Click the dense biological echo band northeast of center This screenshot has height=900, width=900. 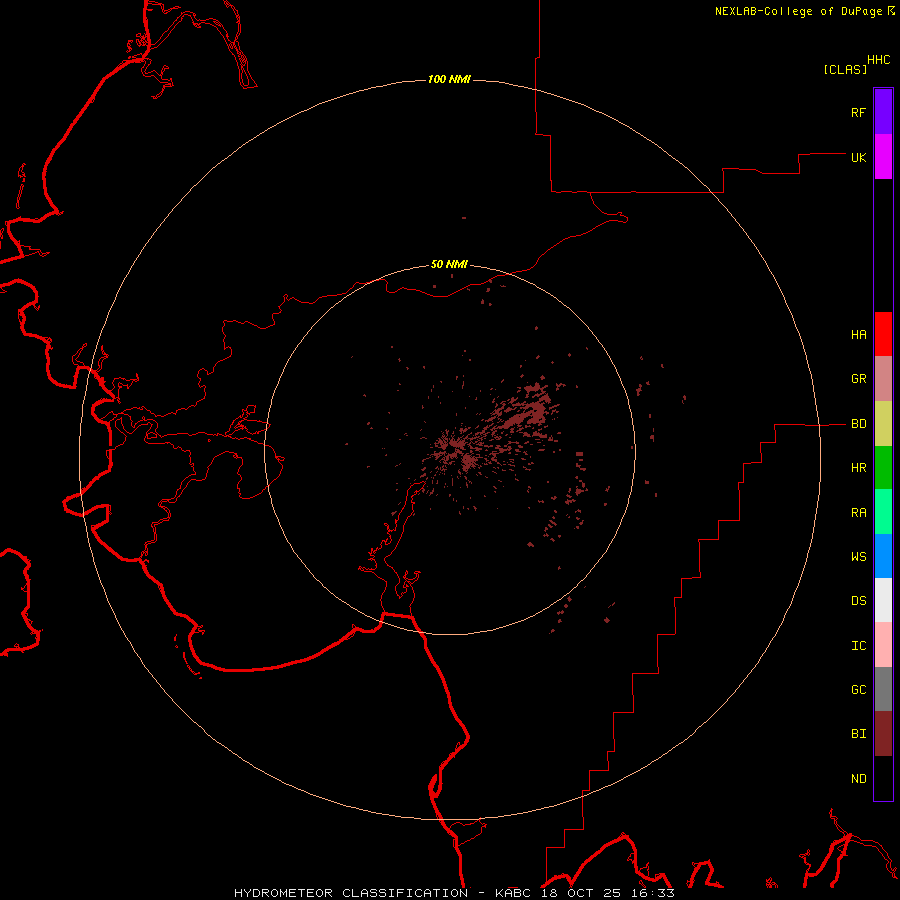(525, 412)
